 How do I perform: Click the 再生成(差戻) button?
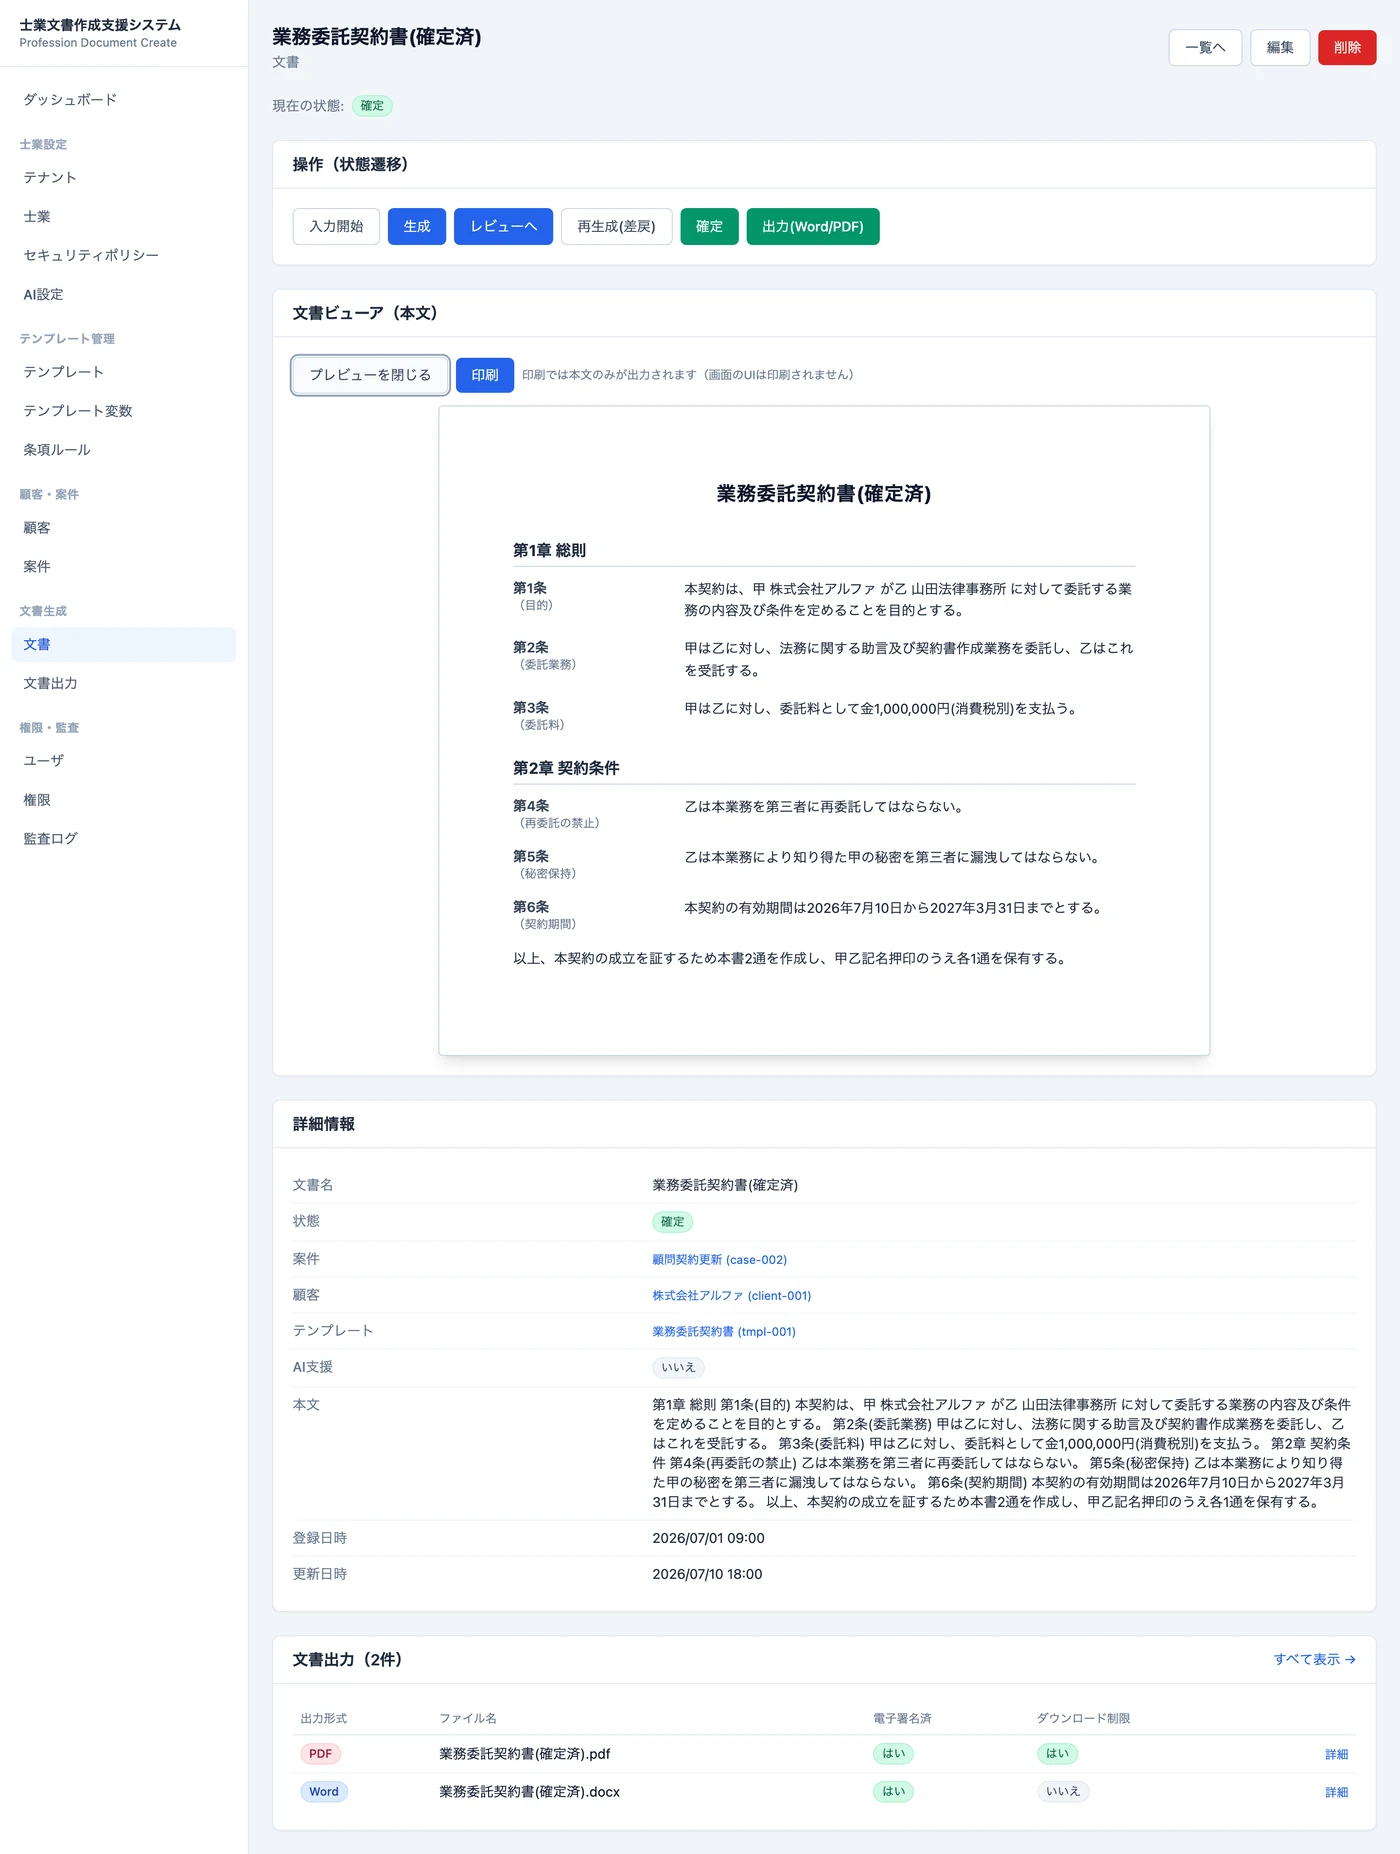[x=616, y=227]
